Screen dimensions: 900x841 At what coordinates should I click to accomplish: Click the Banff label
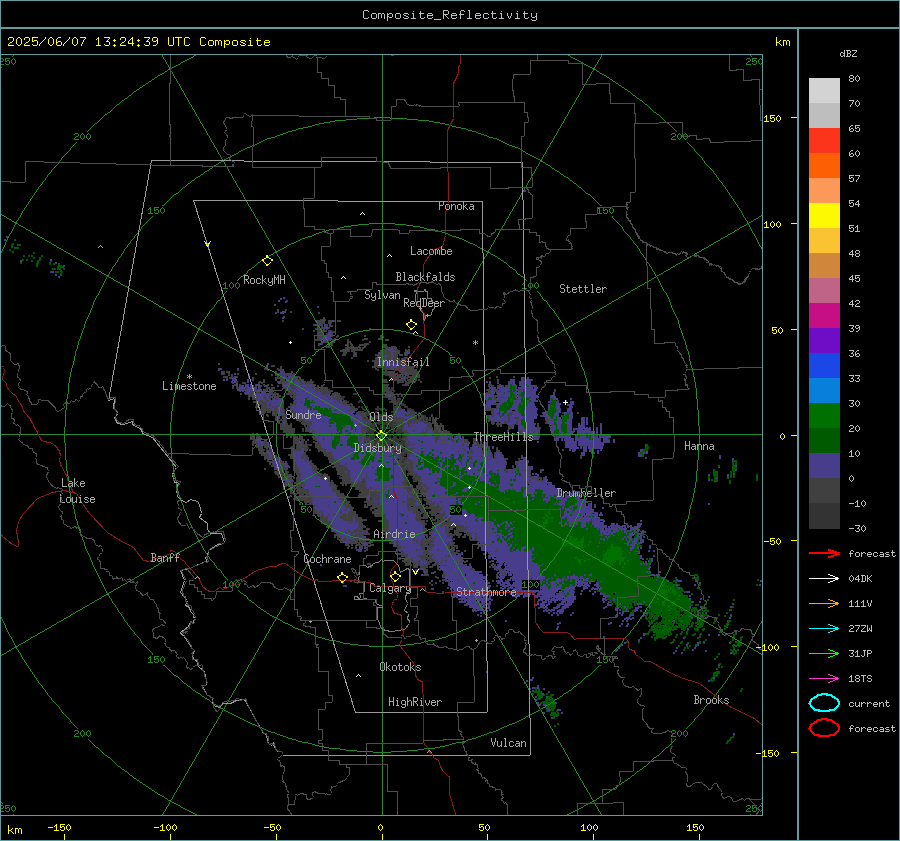165,557
